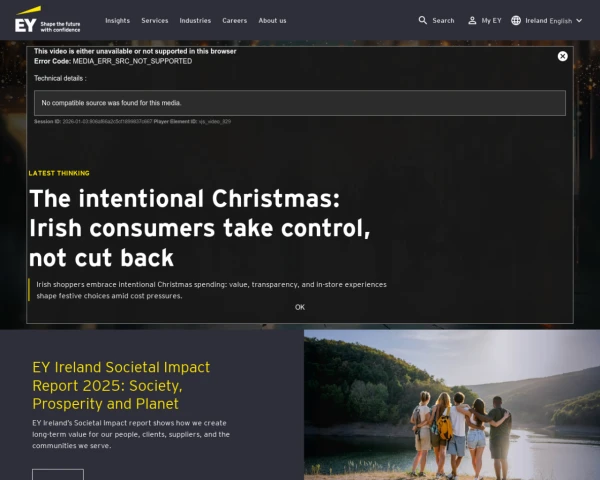Click the 'This video is either unavailable' message
This screenshot has height=480, width=600.
[x=135, y=51]
